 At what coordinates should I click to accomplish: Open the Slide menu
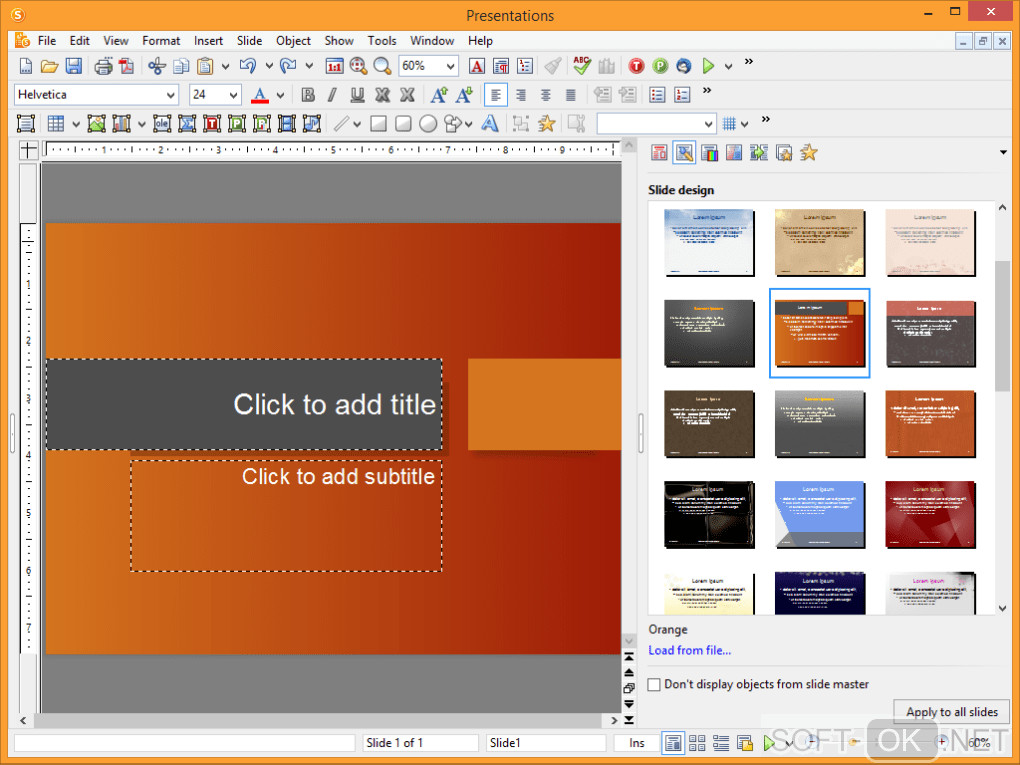coord(249,41)
